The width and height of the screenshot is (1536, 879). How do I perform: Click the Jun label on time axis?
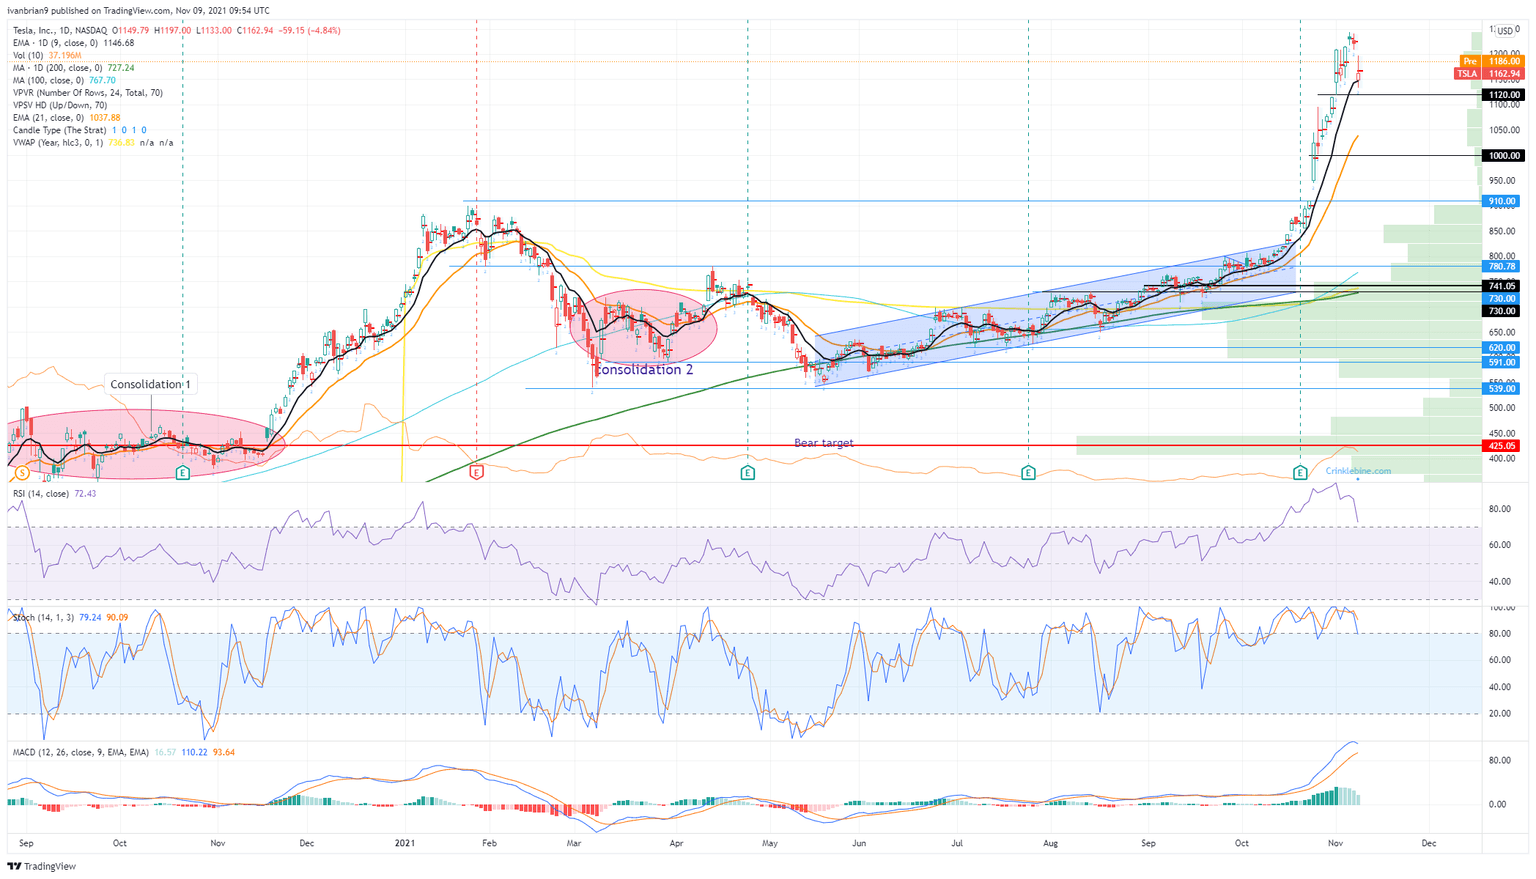pos(859,843)
